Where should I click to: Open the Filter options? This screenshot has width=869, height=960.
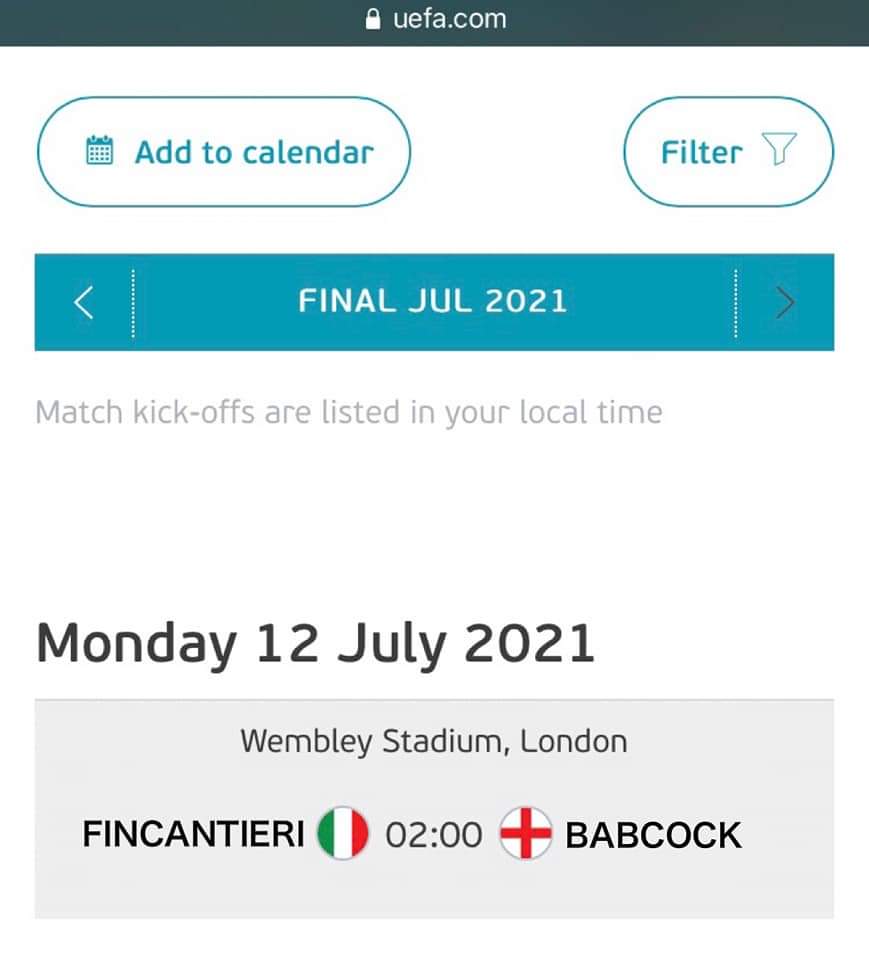point(728,152)
